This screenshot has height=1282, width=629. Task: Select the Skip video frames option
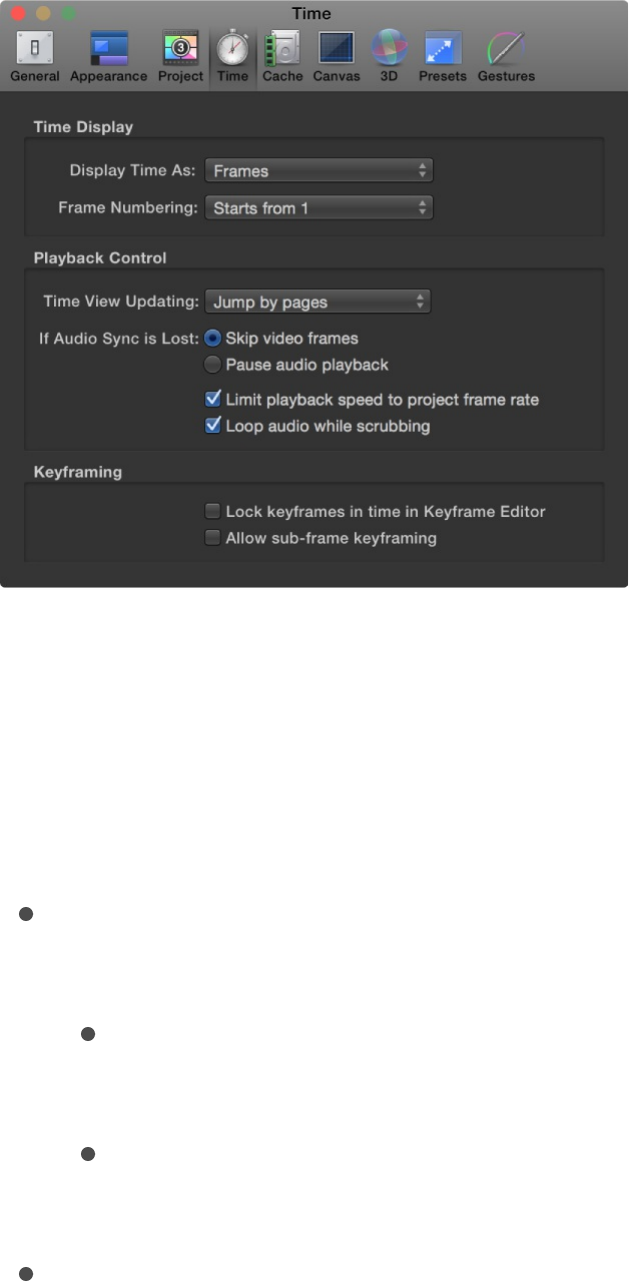[213, 339]
